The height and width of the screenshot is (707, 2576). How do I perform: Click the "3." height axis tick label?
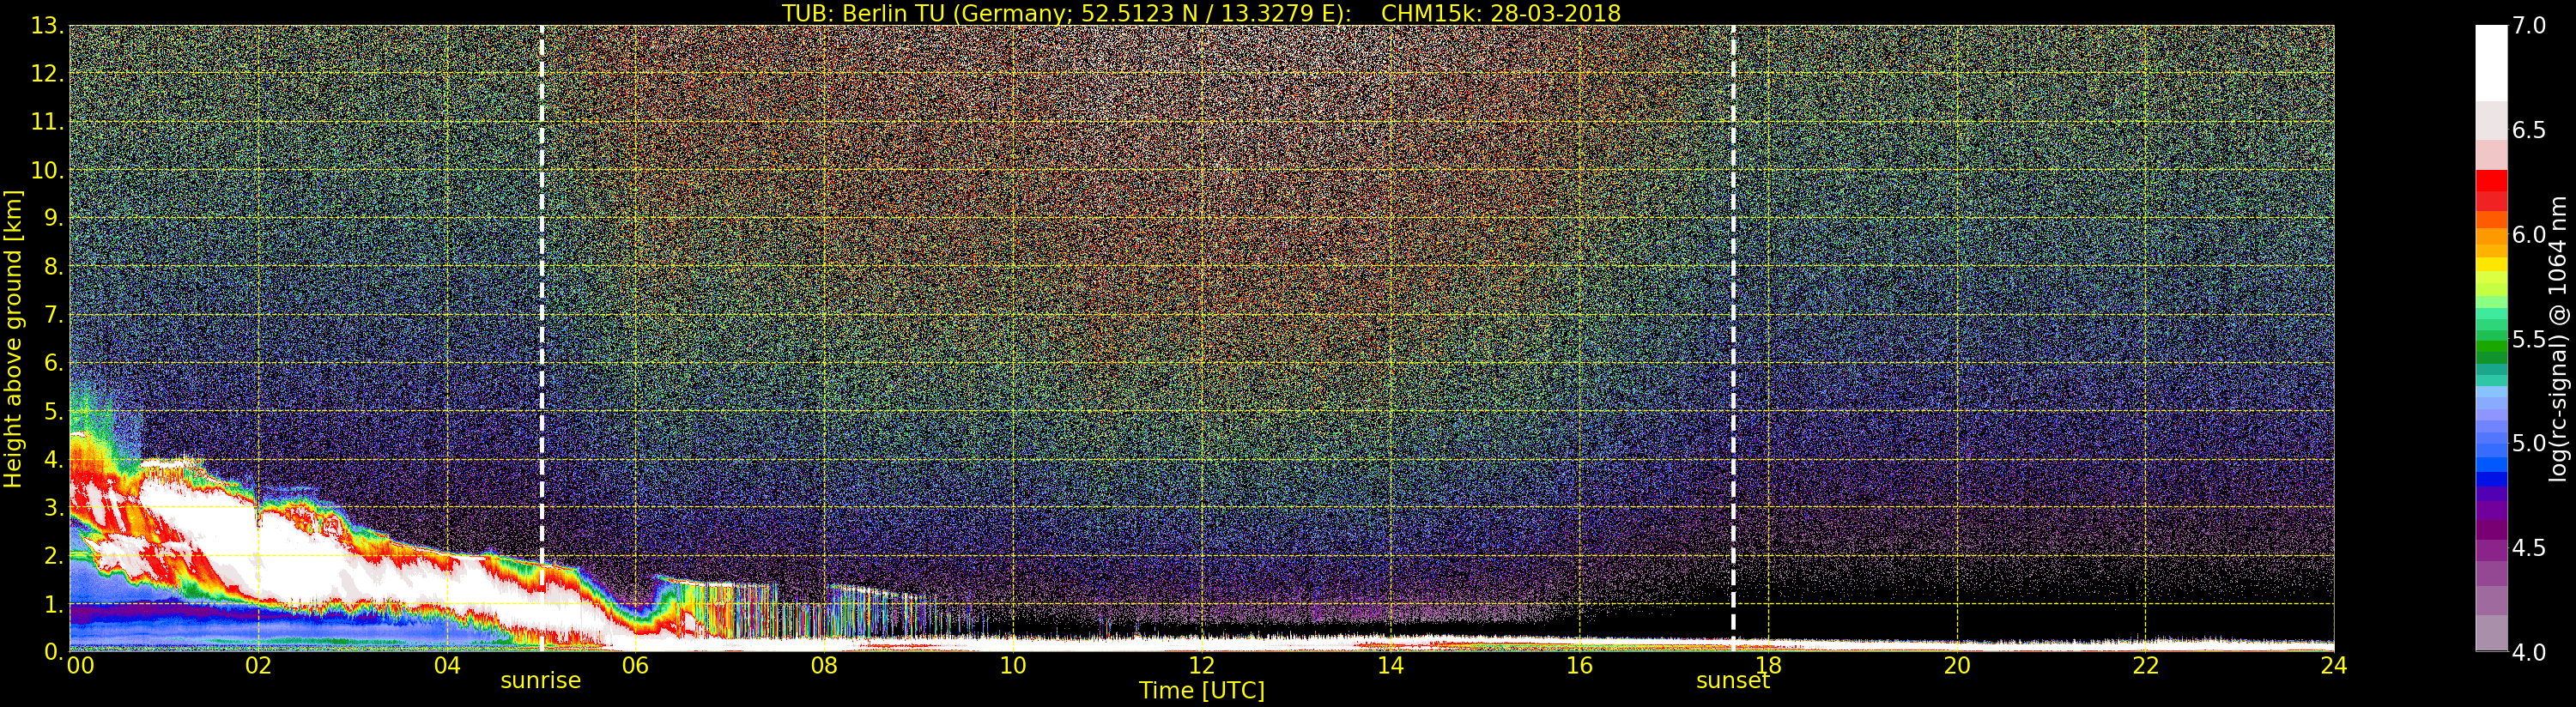(54, 507)
